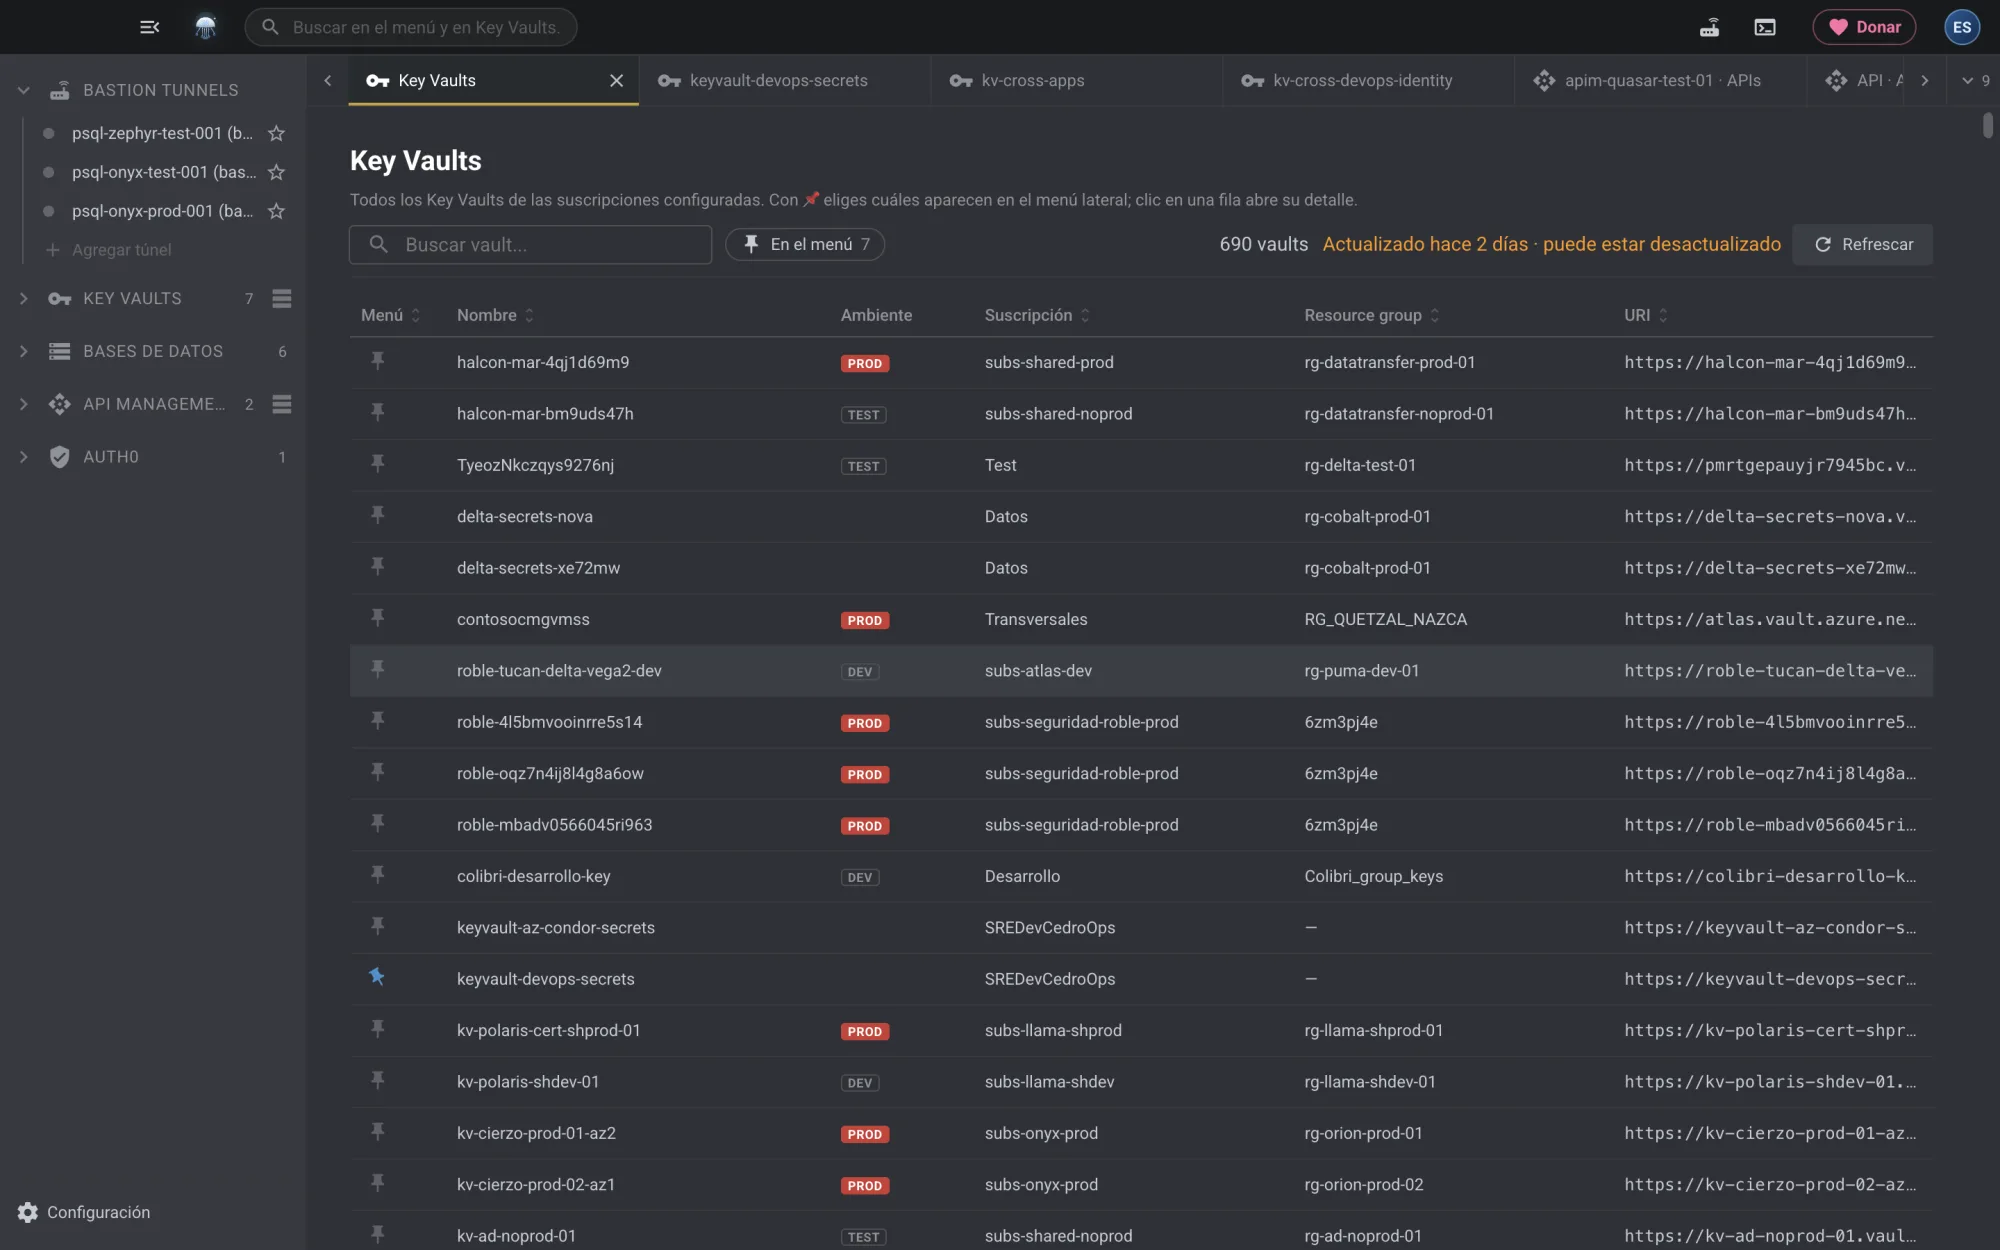2000x1250 pixels.
Task: Switch to kv-cross-apps tab
Action: (1076, 80)
